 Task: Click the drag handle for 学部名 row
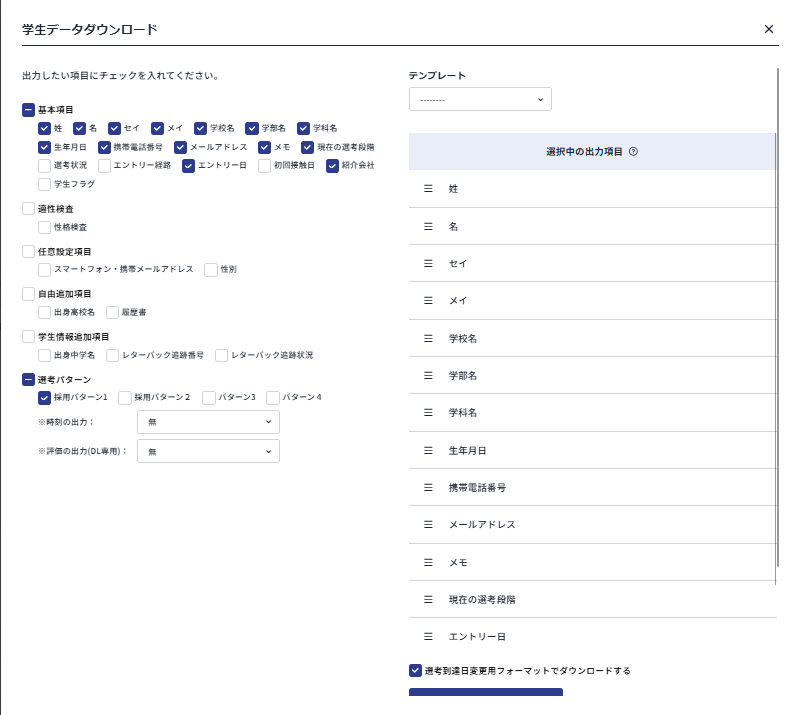(x=428, y=375)
